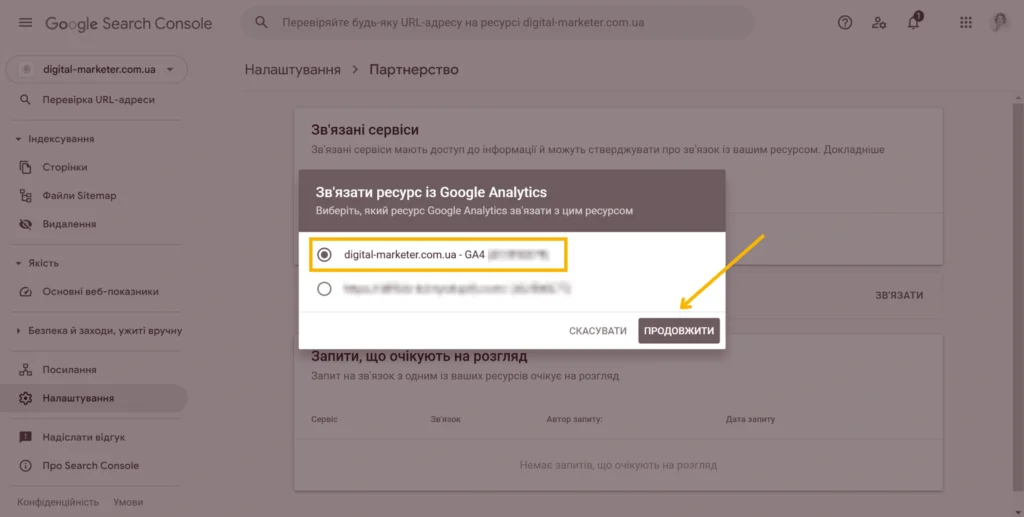Open the Конфіденційність footer link
1024x517 pixels.
(x=58, y=502)
